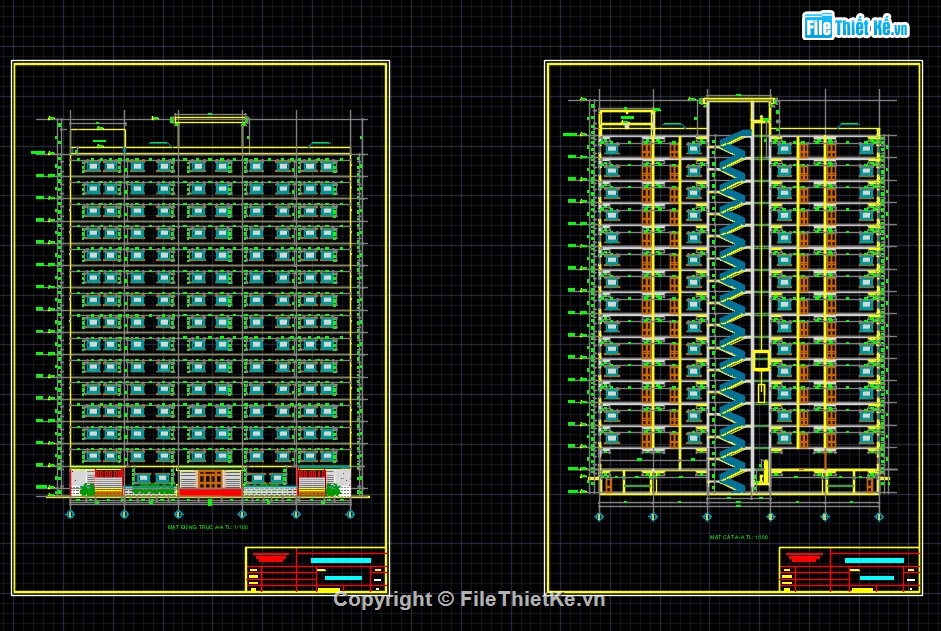
Task: Click the red logo in the left title block
Action: [x=270, y=558]
